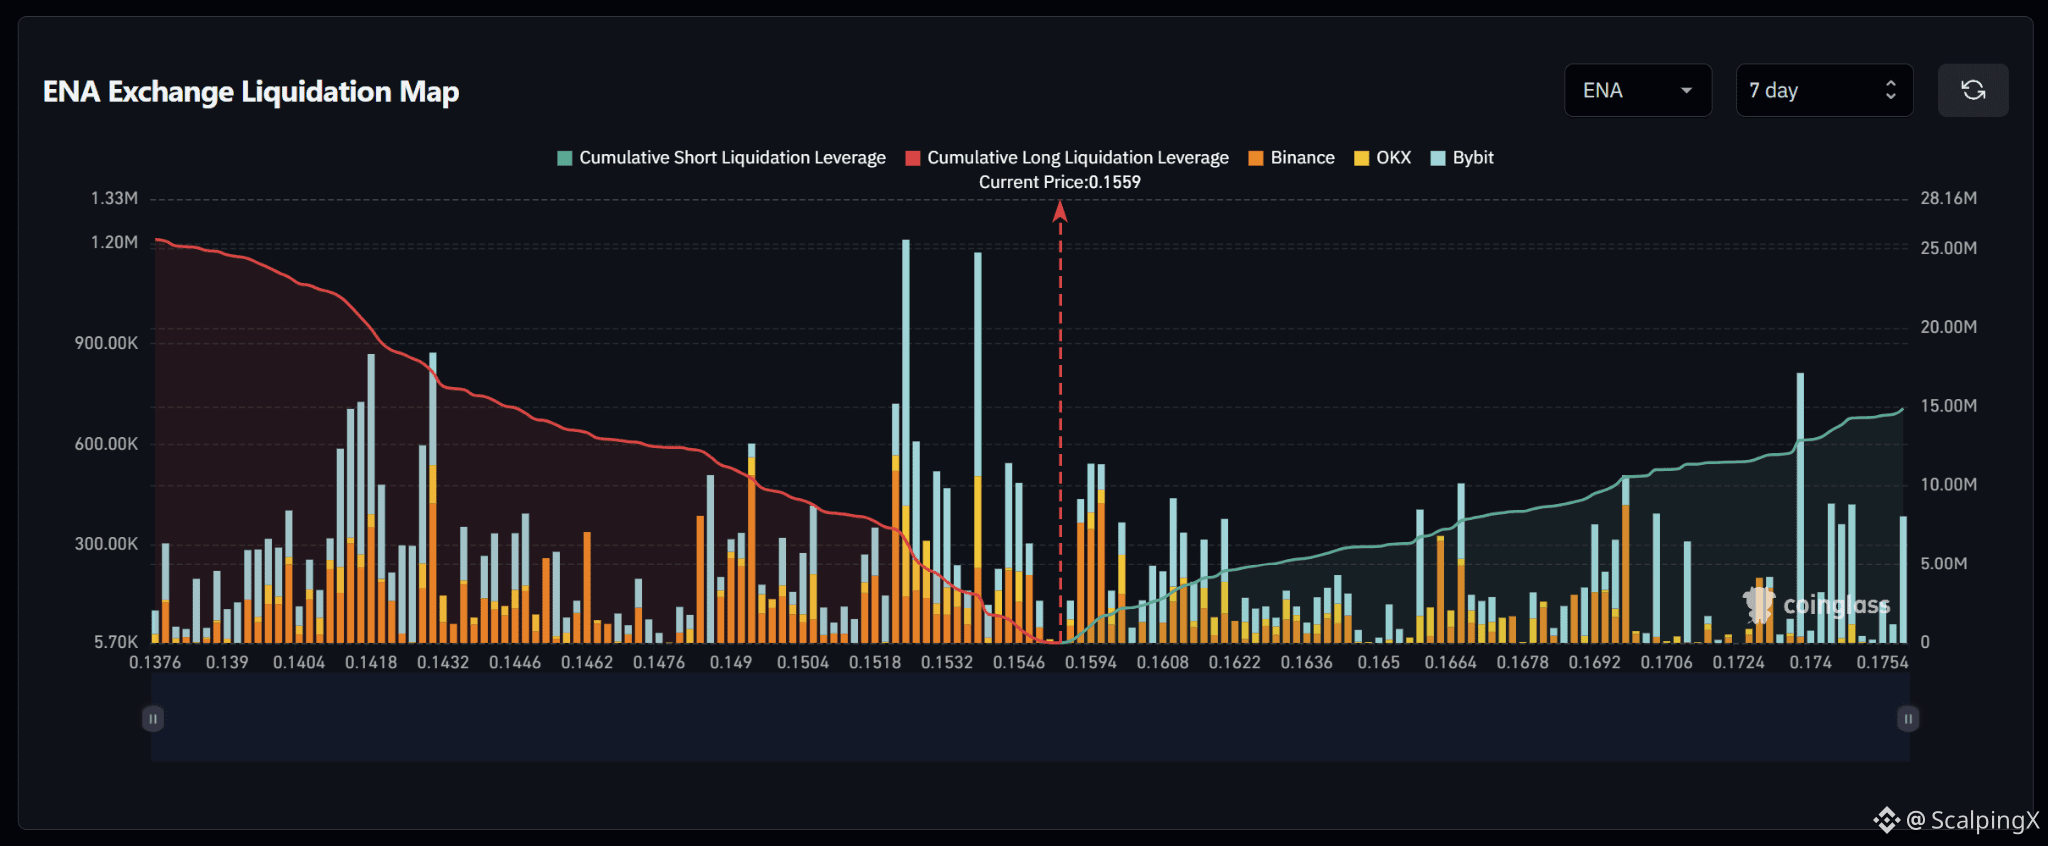The image size is (2048, 846).
Task: Click the 15.00M right axis value
Action: point(1949,406)
